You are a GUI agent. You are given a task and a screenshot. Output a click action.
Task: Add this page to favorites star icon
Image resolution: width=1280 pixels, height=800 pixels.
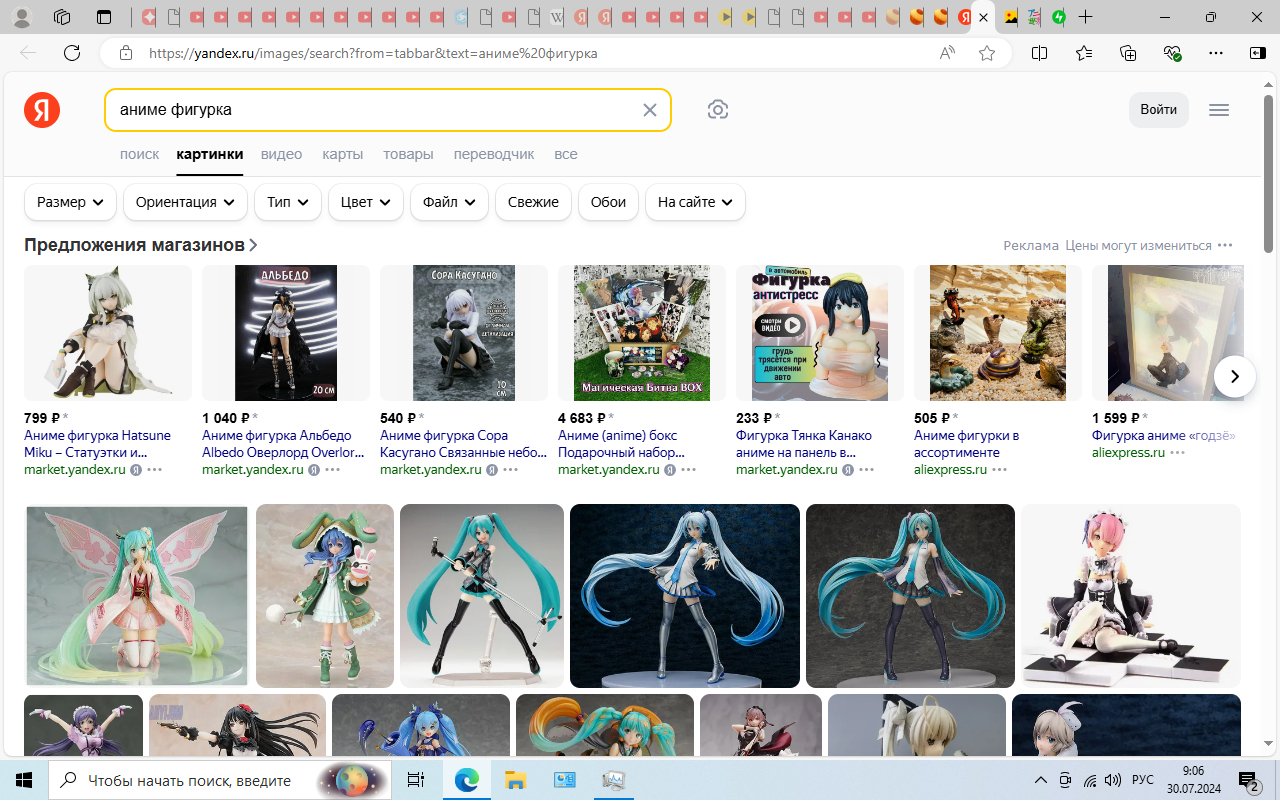tap(987, 53)
